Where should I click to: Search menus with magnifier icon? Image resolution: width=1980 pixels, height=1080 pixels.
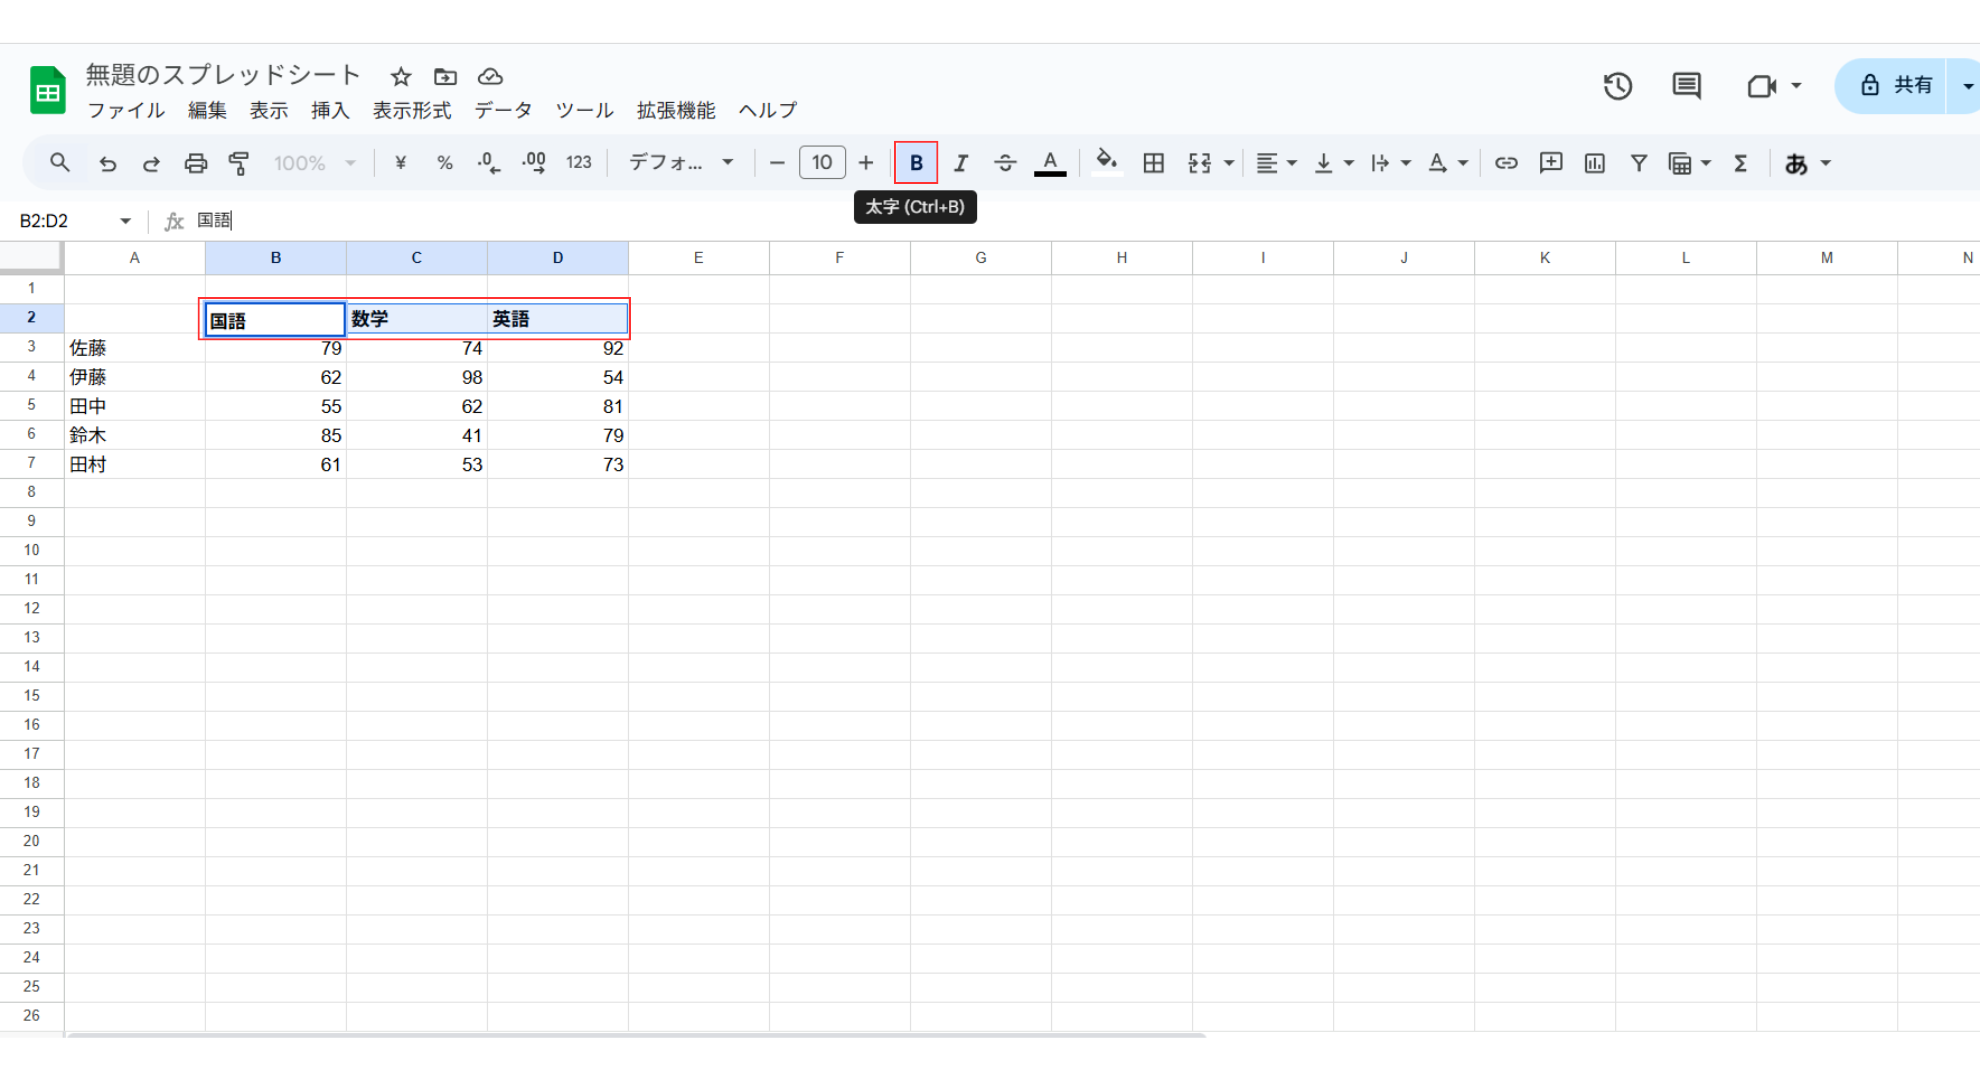(x=60, y=163)
